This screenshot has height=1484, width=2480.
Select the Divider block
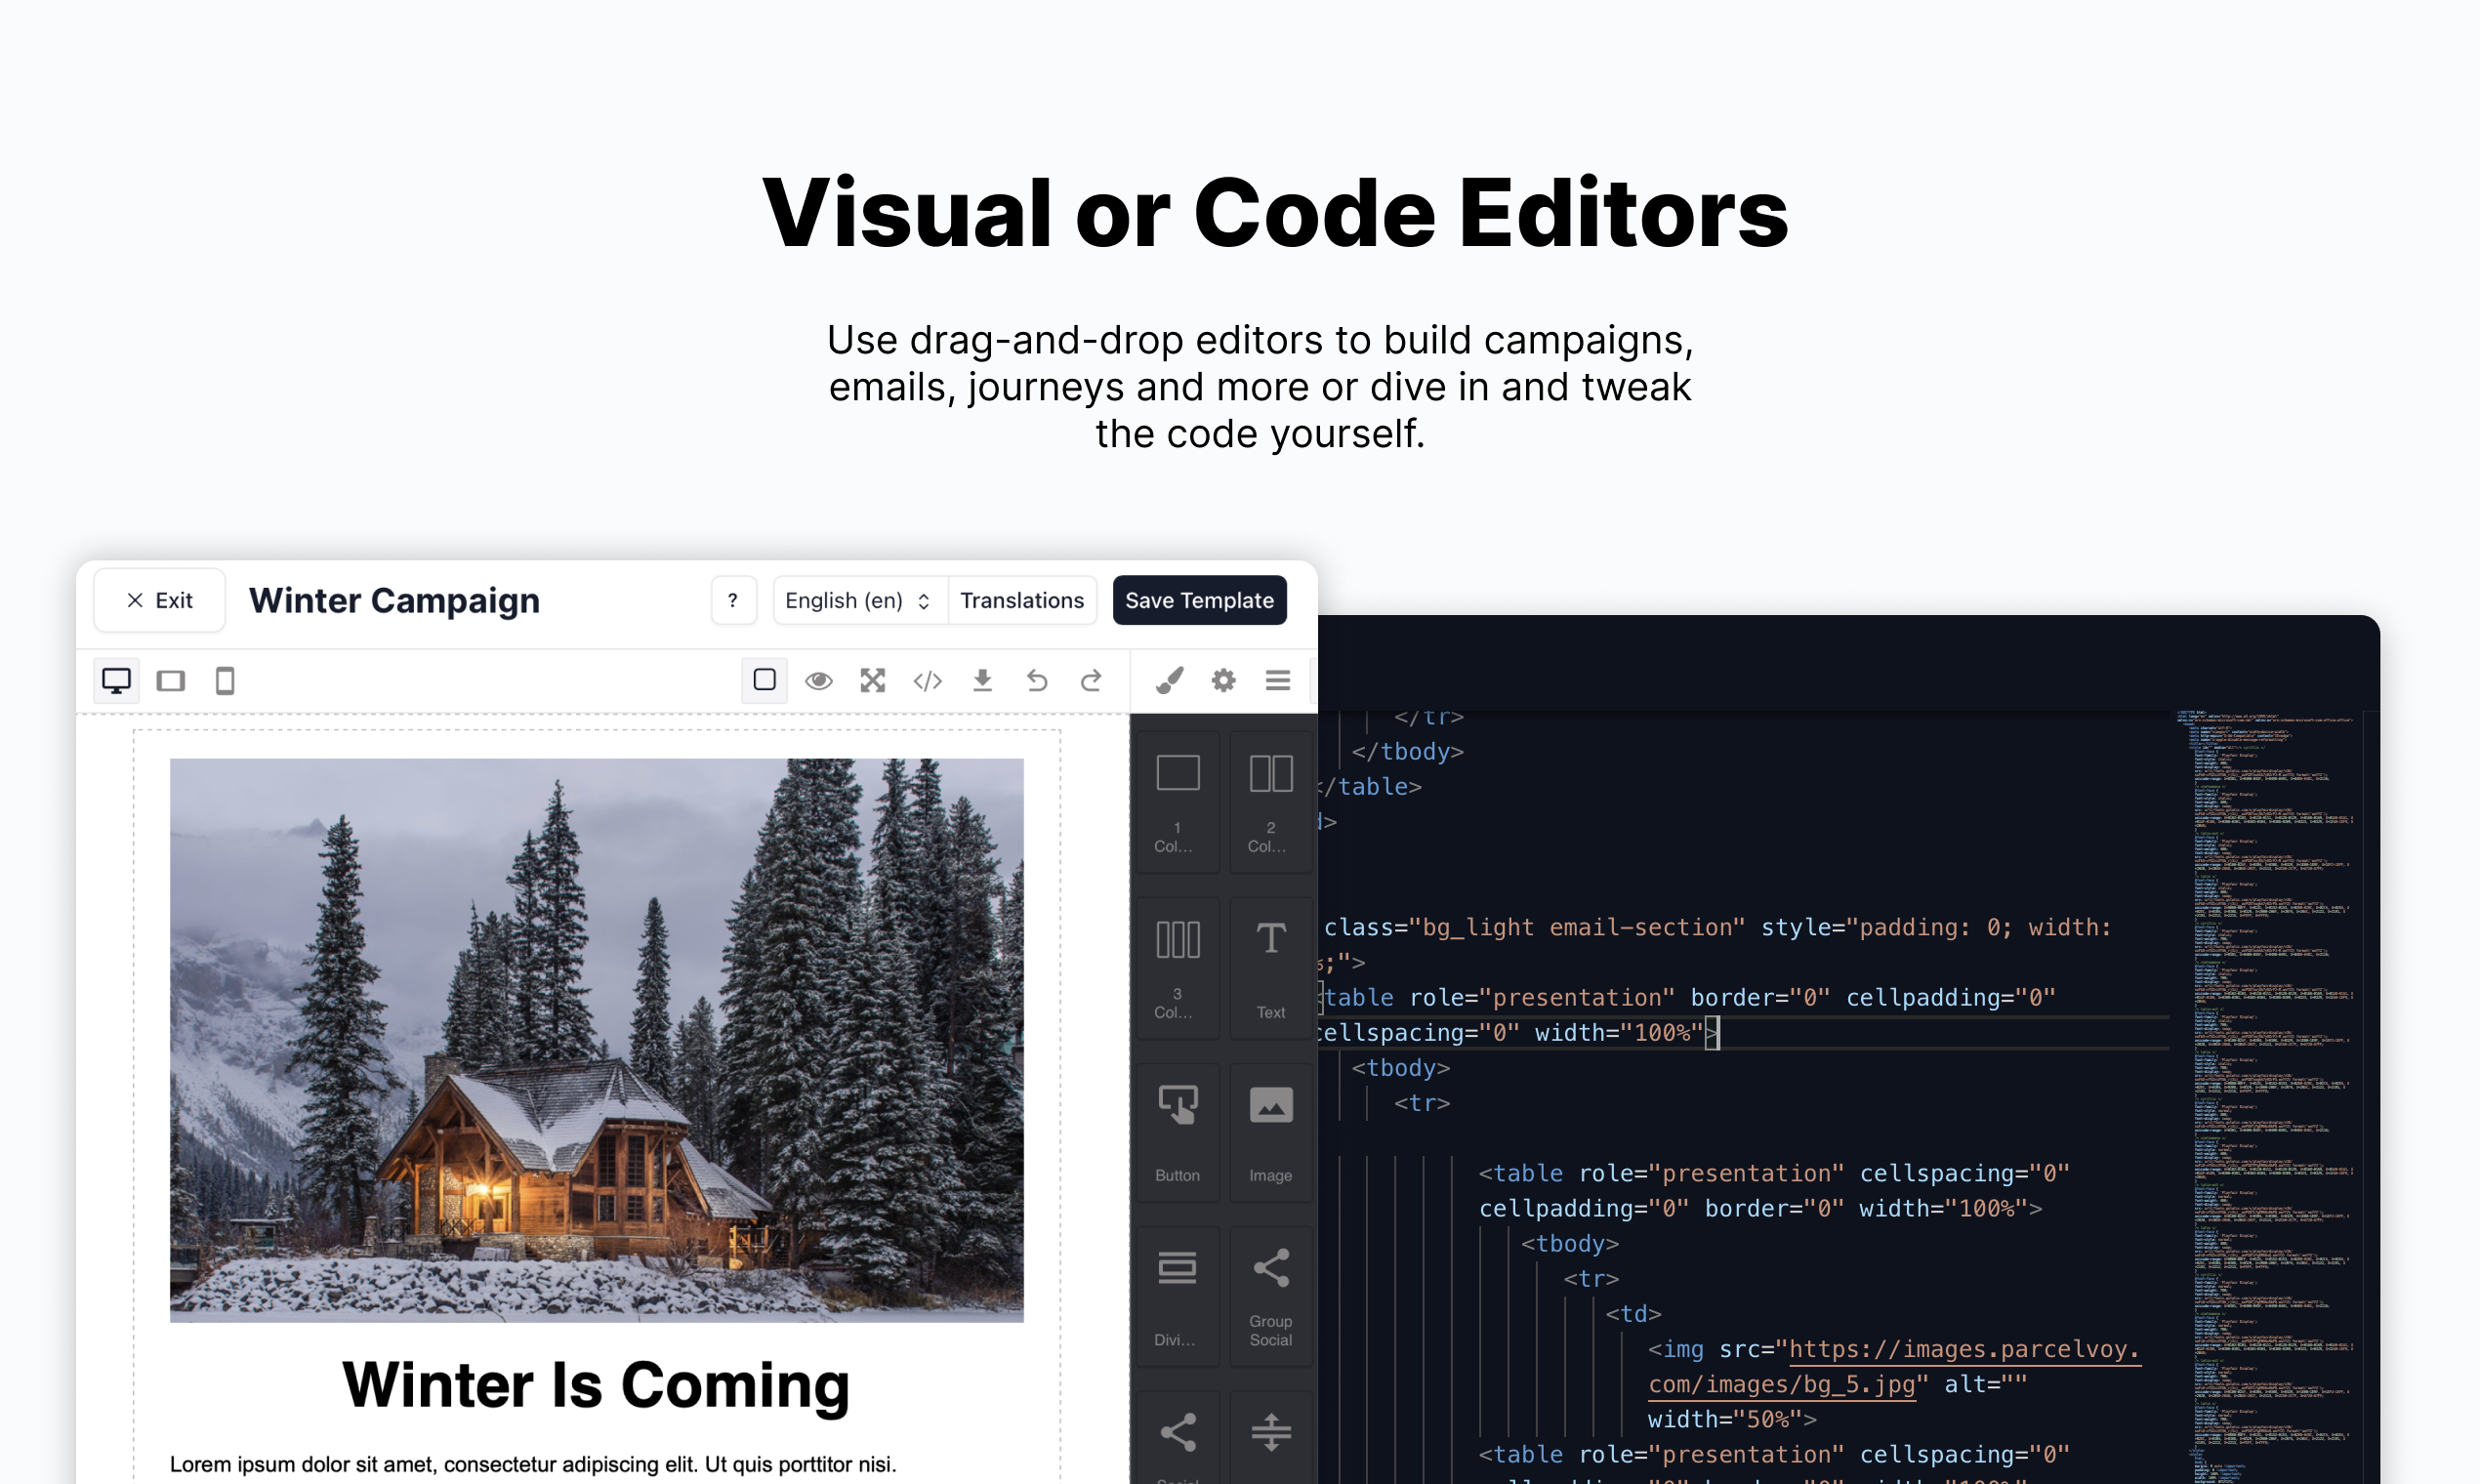(x=1178, y=1296)
